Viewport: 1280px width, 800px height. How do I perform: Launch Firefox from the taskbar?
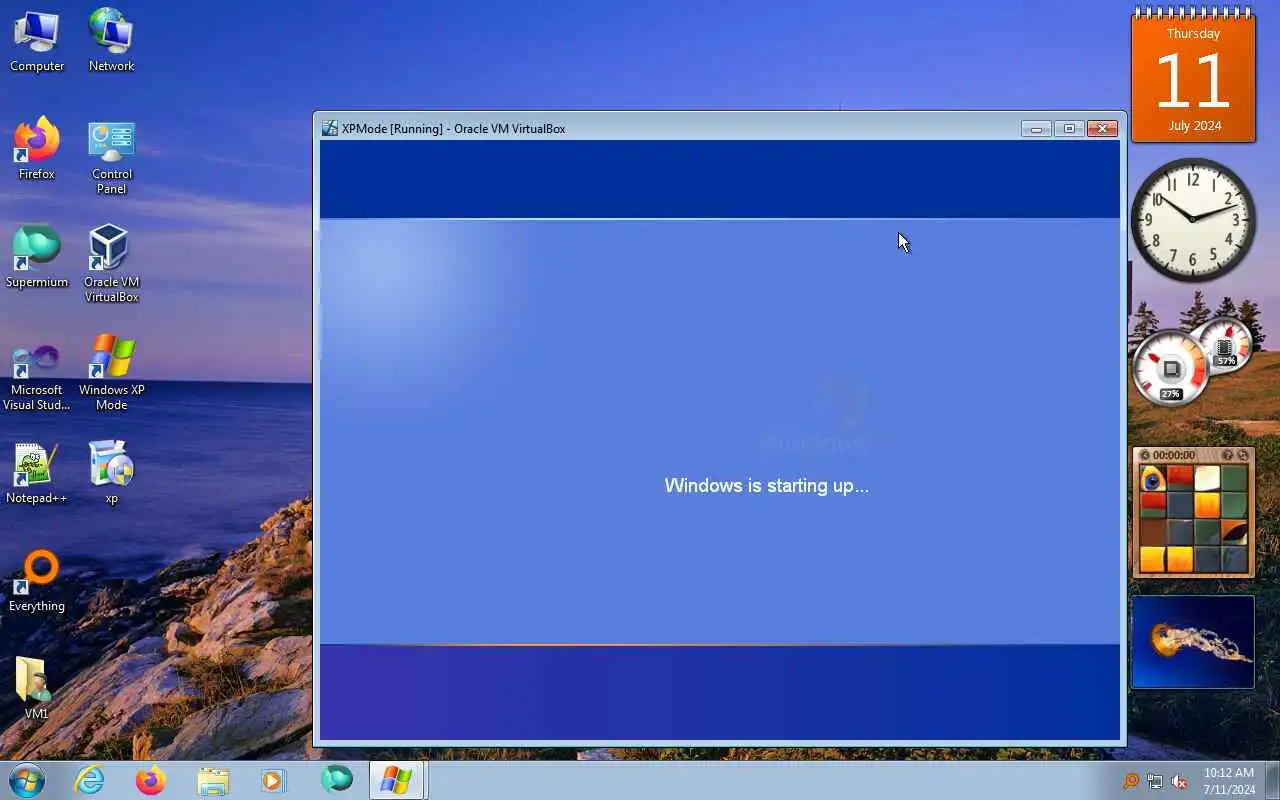pyautogui.click(x=151, y=780)
